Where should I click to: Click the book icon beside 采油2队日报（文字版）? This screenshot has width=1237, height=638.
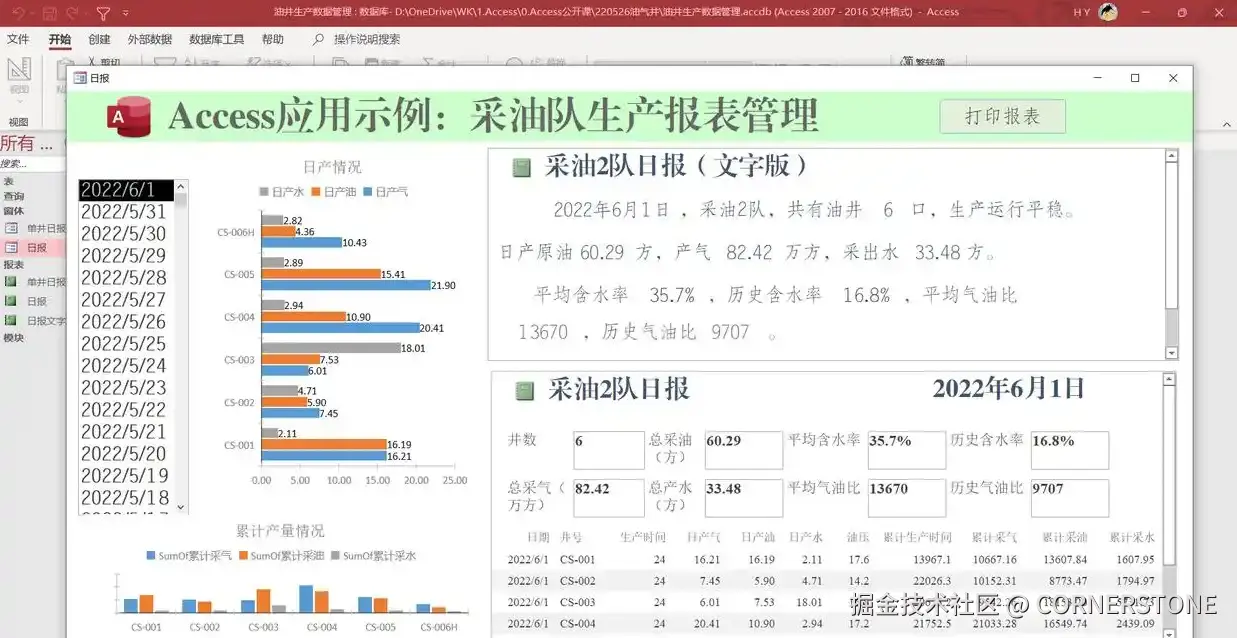tap(521, 167)
